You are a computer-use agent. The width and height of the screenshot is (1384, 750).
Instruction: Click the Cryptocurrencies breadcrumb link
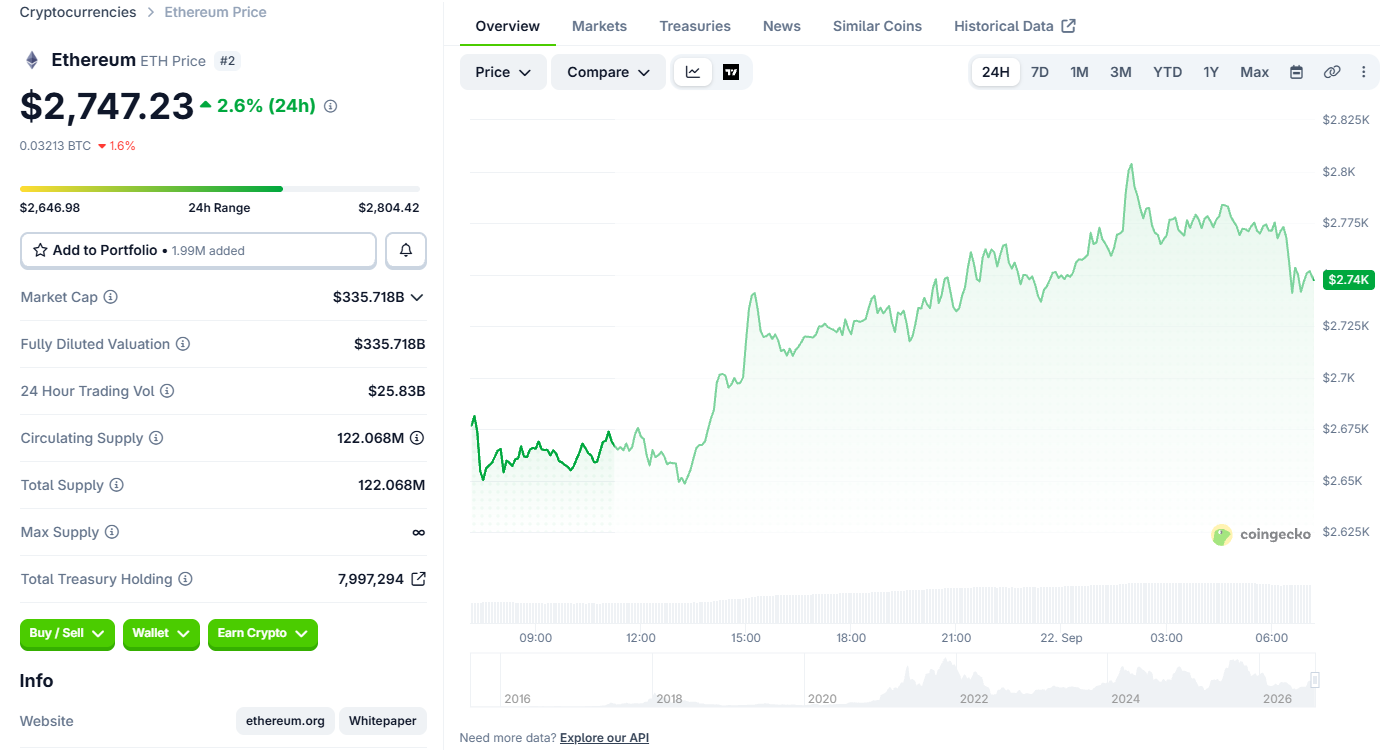click(78, 12)
